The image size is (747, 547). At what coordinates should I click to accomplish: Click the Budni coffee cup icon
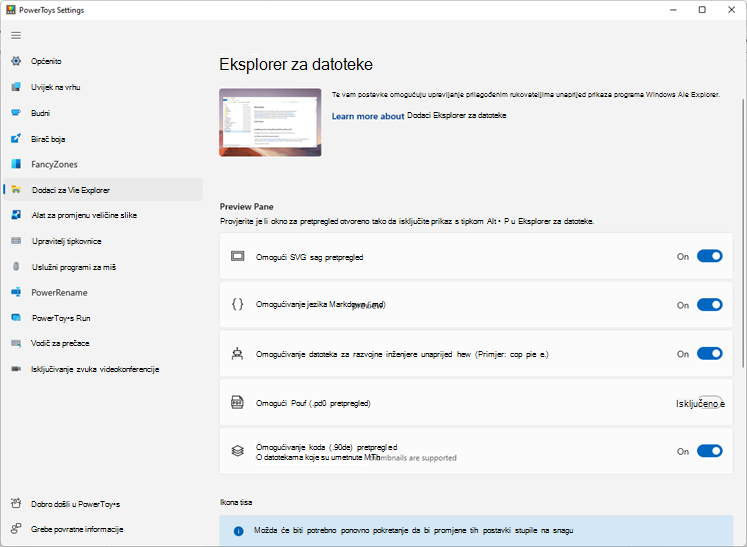16,113
